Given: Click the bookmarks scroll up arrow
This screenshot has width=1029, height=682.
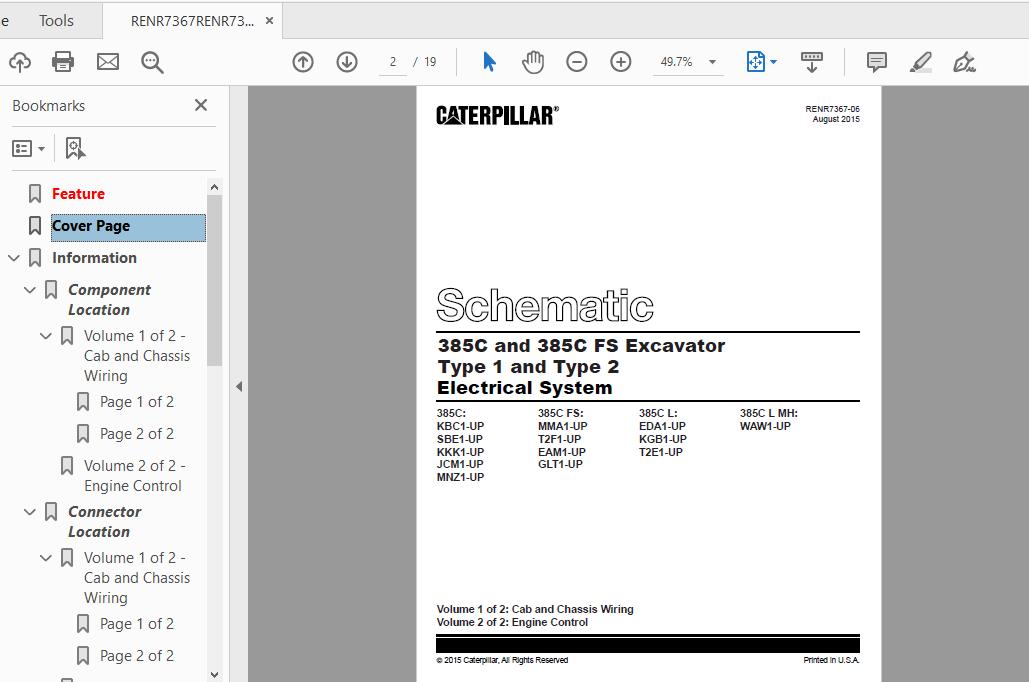Looking at the screenshot, I should pos(214,187).
